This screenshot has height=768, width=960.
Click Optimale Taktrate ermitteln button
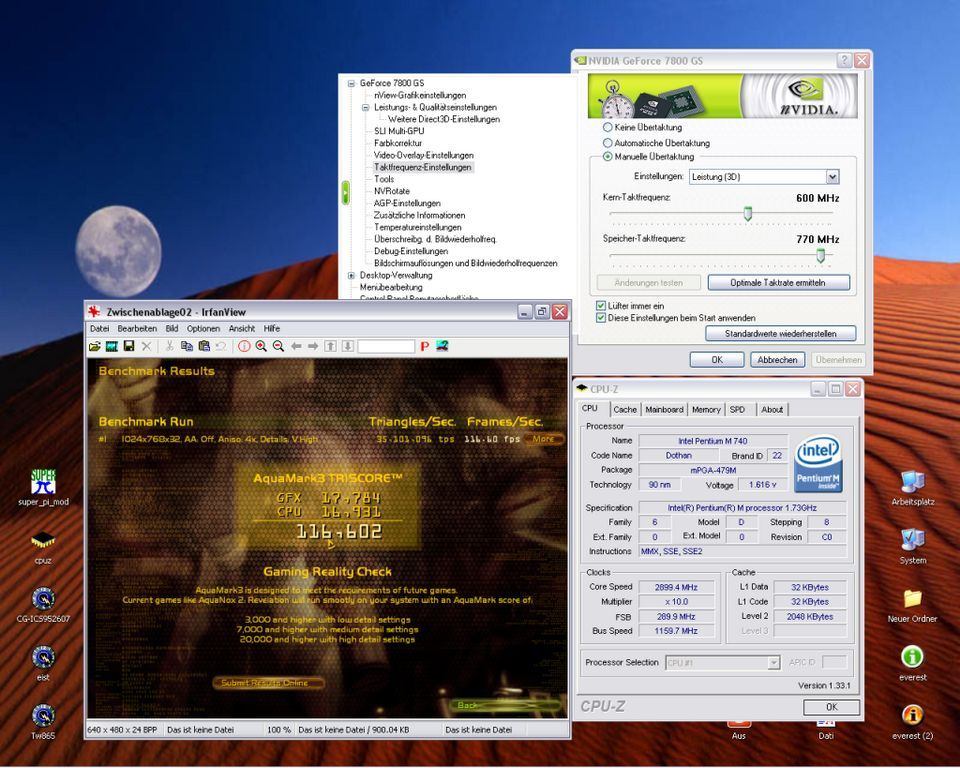pyautogui.click(x=778, y=283)
